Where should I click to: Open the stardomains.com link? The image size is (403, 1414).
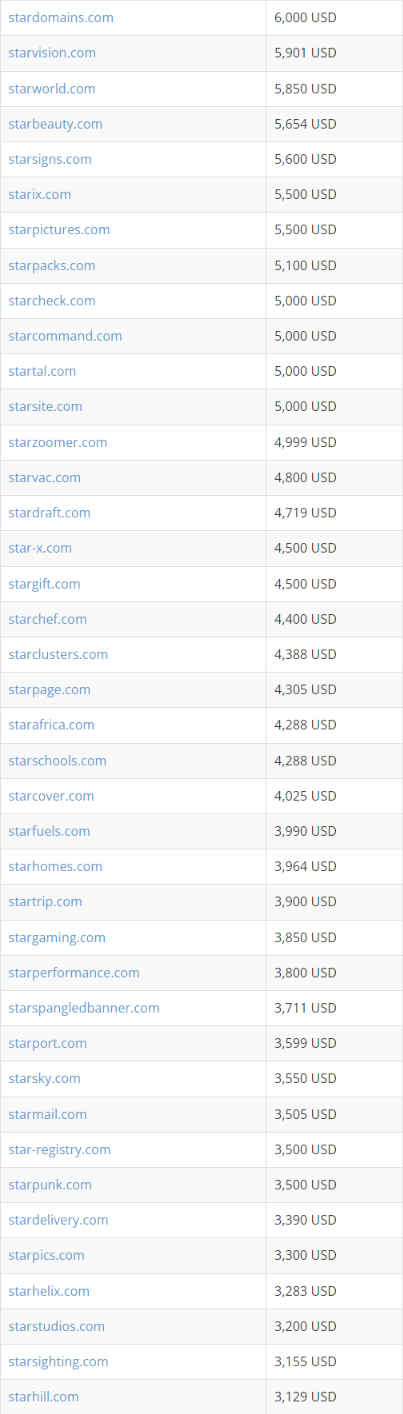pyautogui.click(x=61, y=18)
